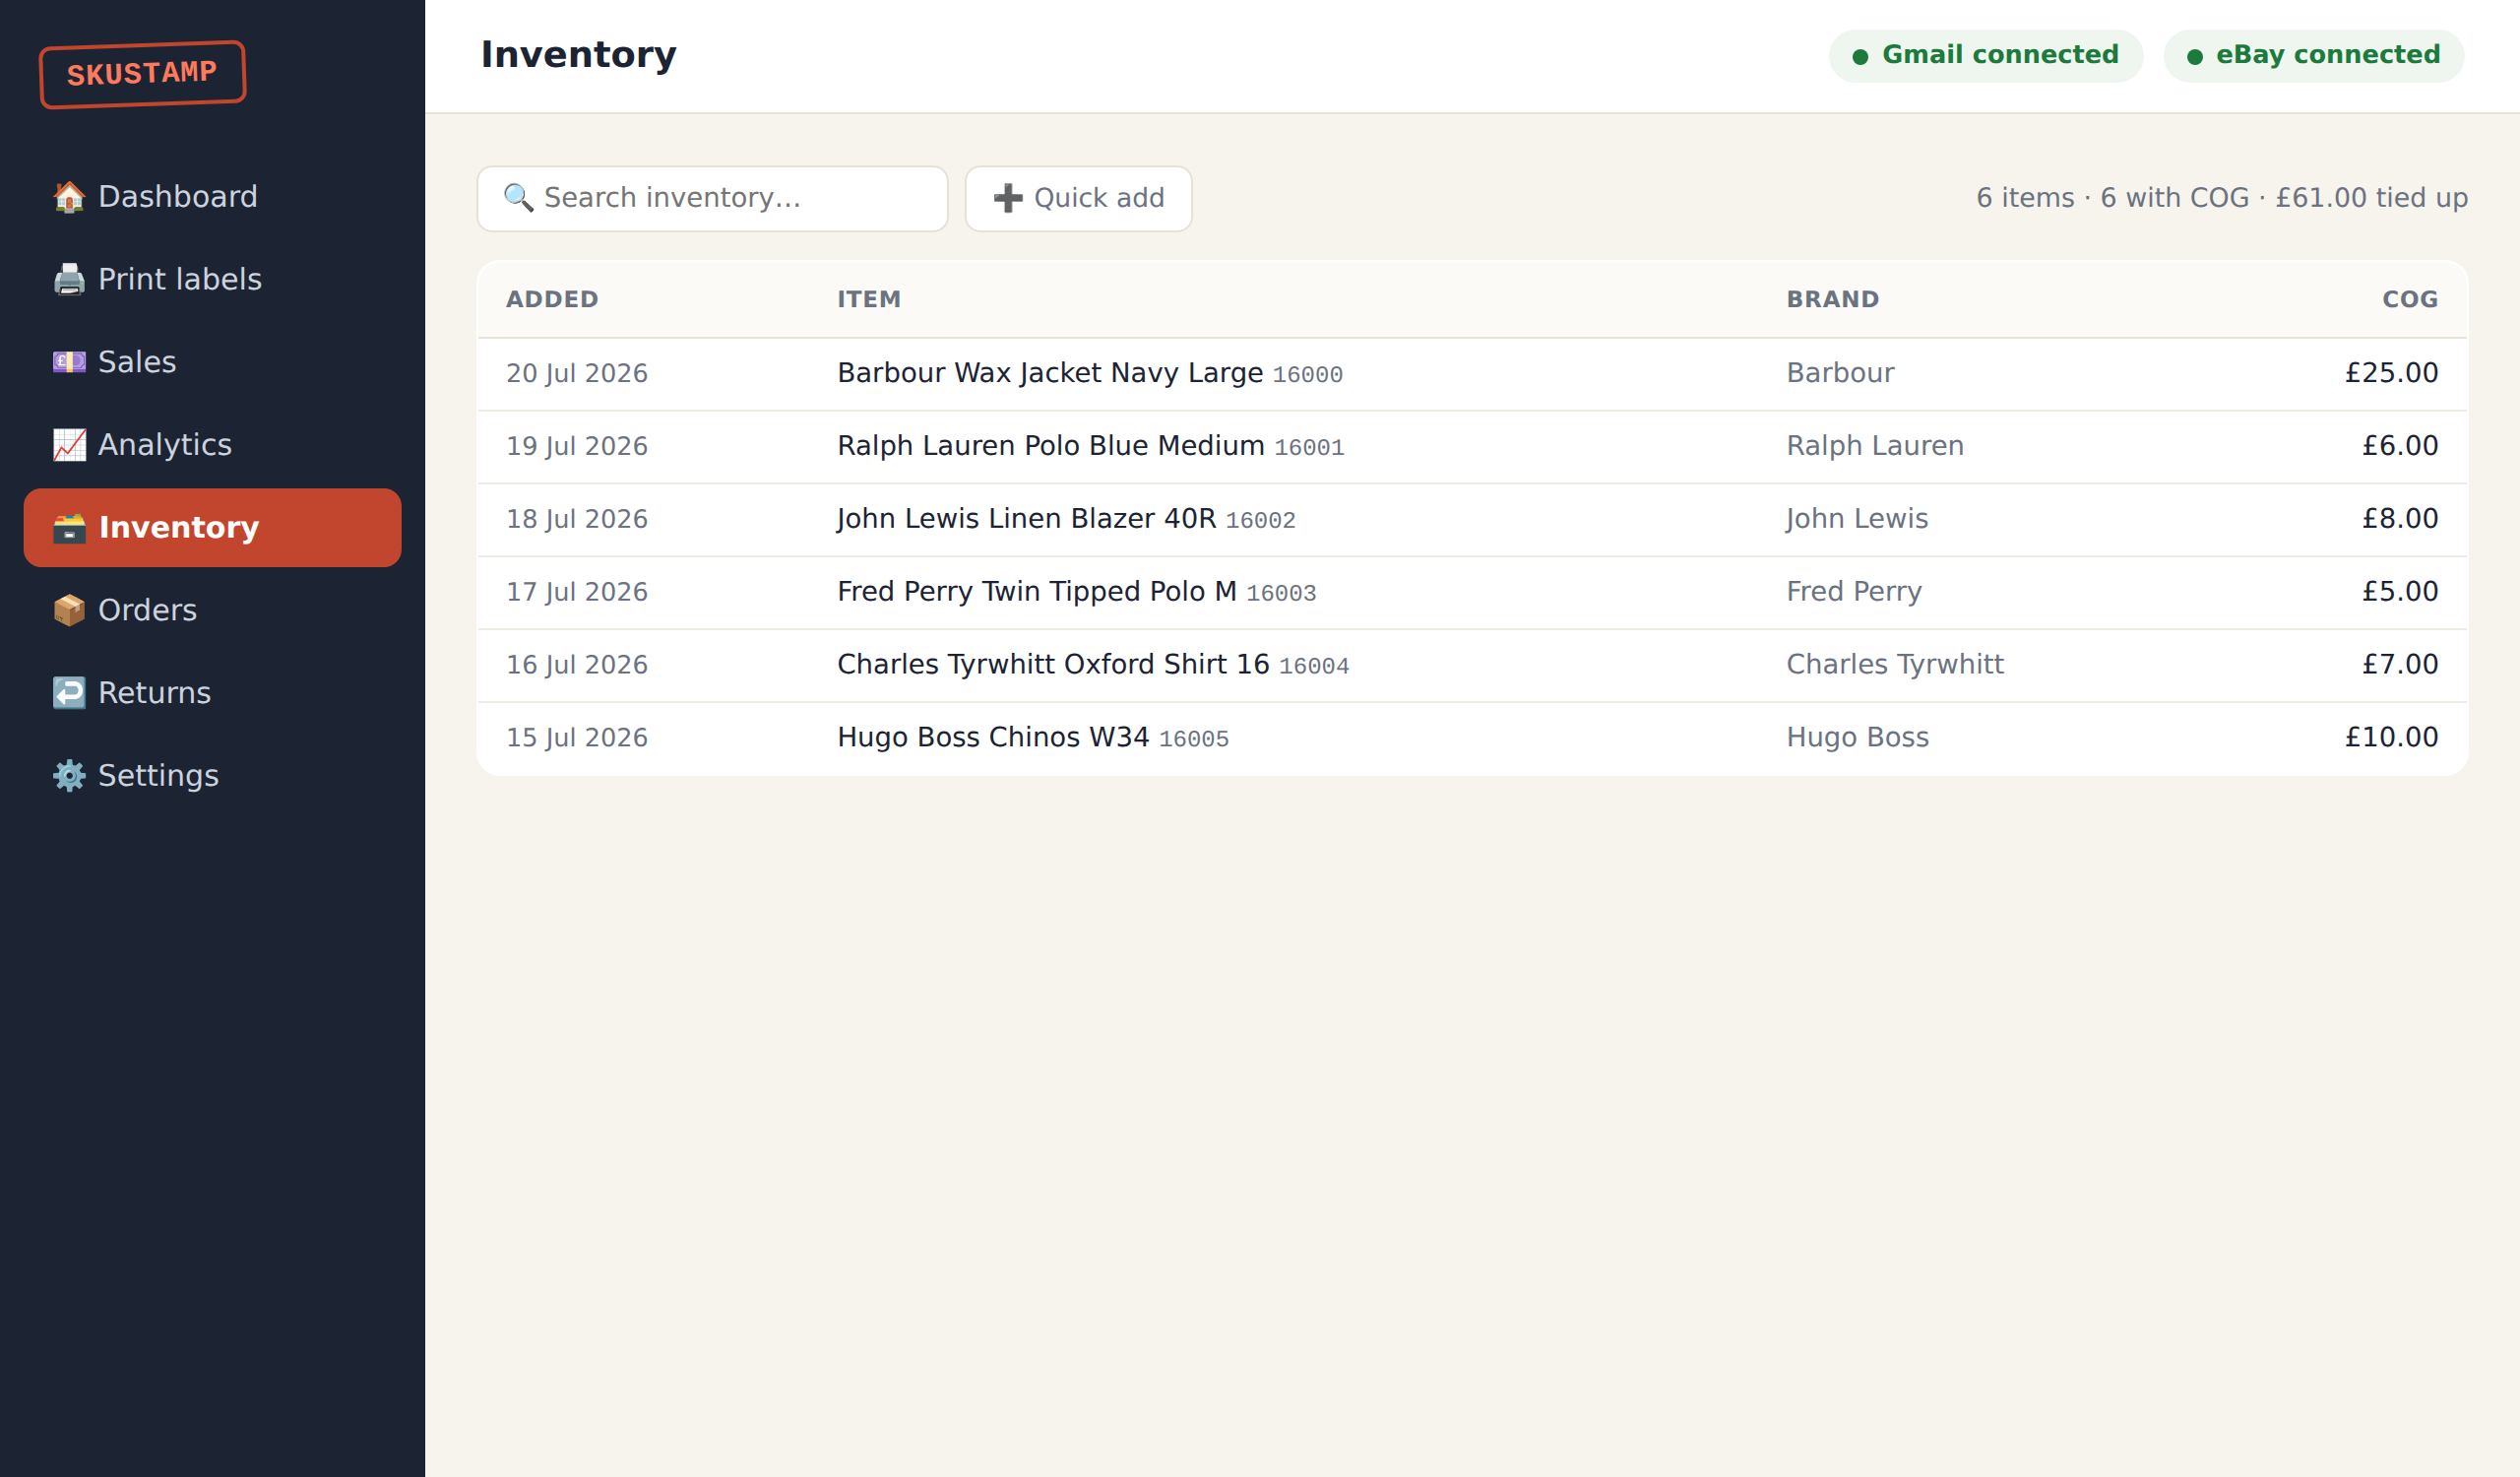
Task: Click the 19 Jul 2026 date cell
Action: click(x=577, y=447)
